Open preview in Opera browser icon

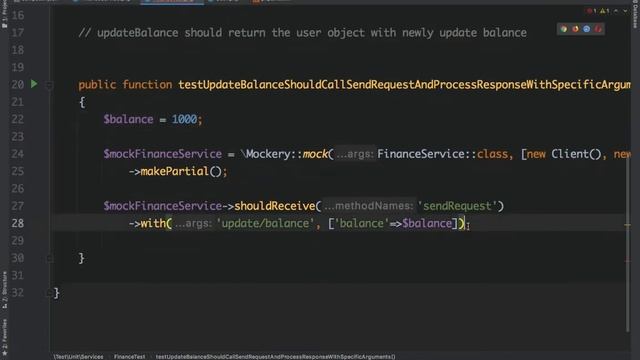pyautogui.click(x=598, y=29)
